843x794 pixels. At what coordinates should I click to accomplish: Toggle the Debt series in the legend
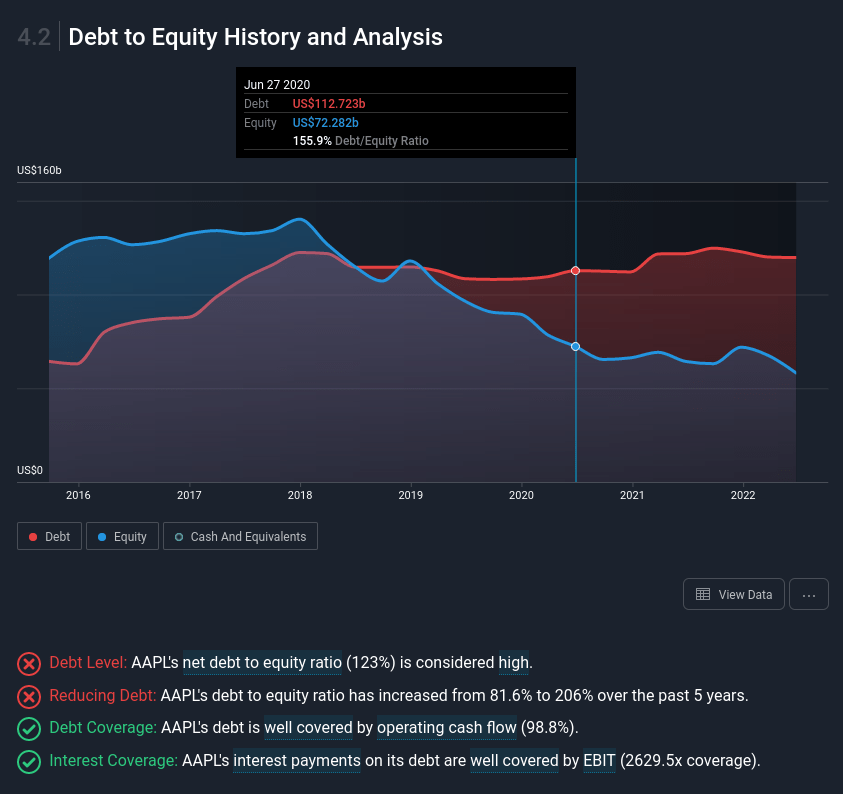click(48, 536)
